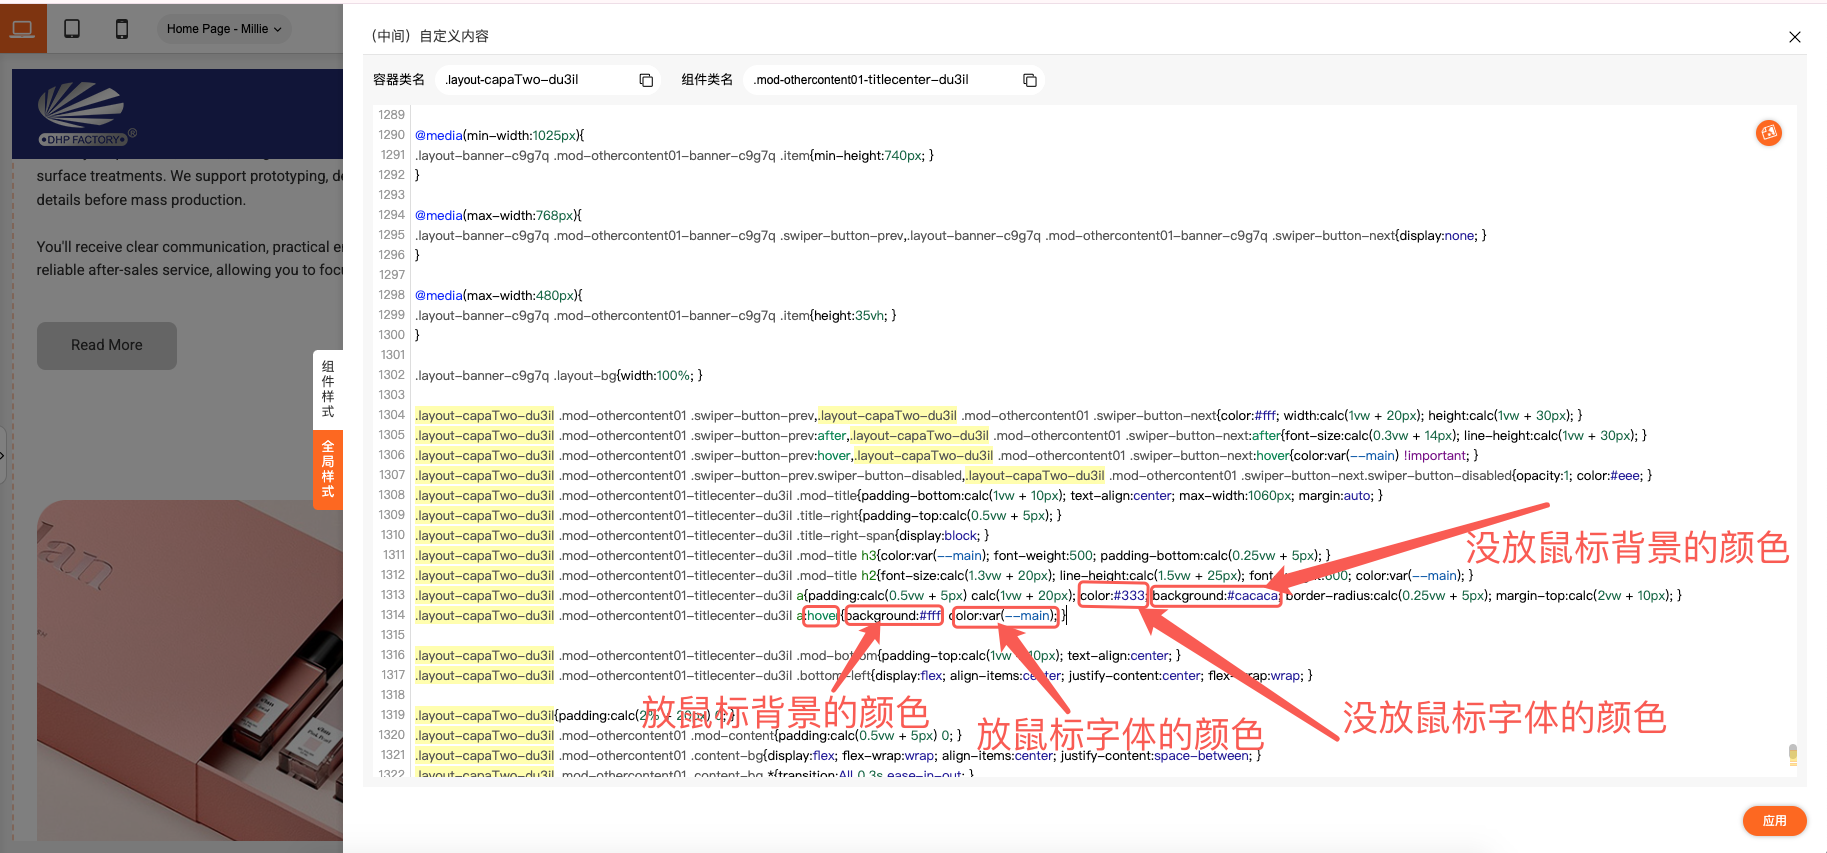Screen dimensions: 1827x853
Task: Select the 全局样式 tab
Action: point(328,469)
